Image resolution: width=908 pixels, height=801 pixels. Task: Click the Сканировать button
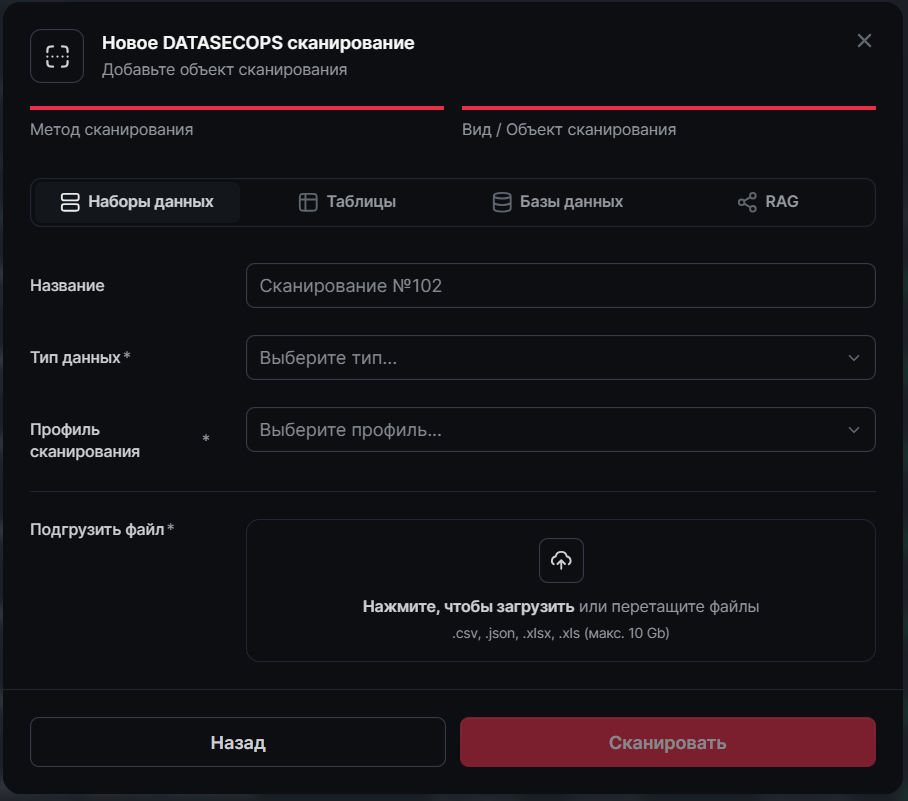(x=668, y=742)
